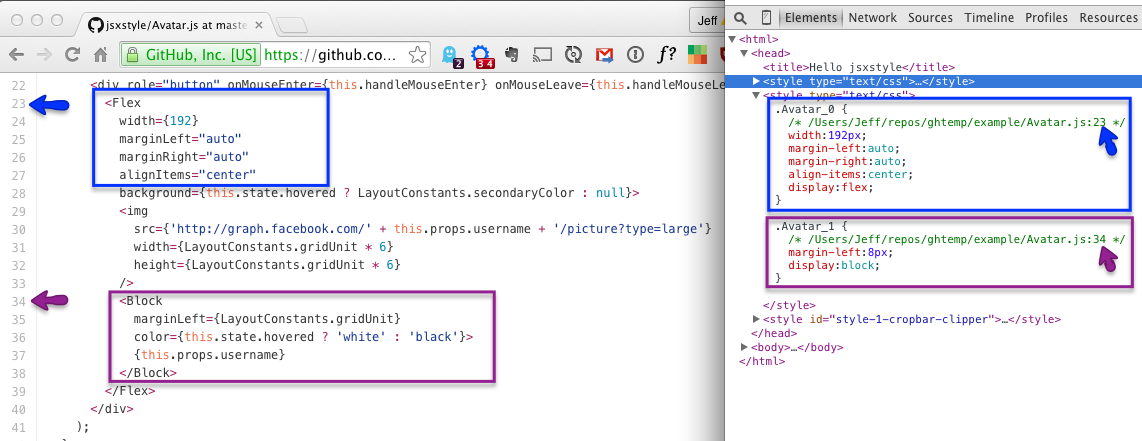Screen dimensions: 1142x441
Task: Click the alignItems="center" code line
Action: [x=188, y=175]
